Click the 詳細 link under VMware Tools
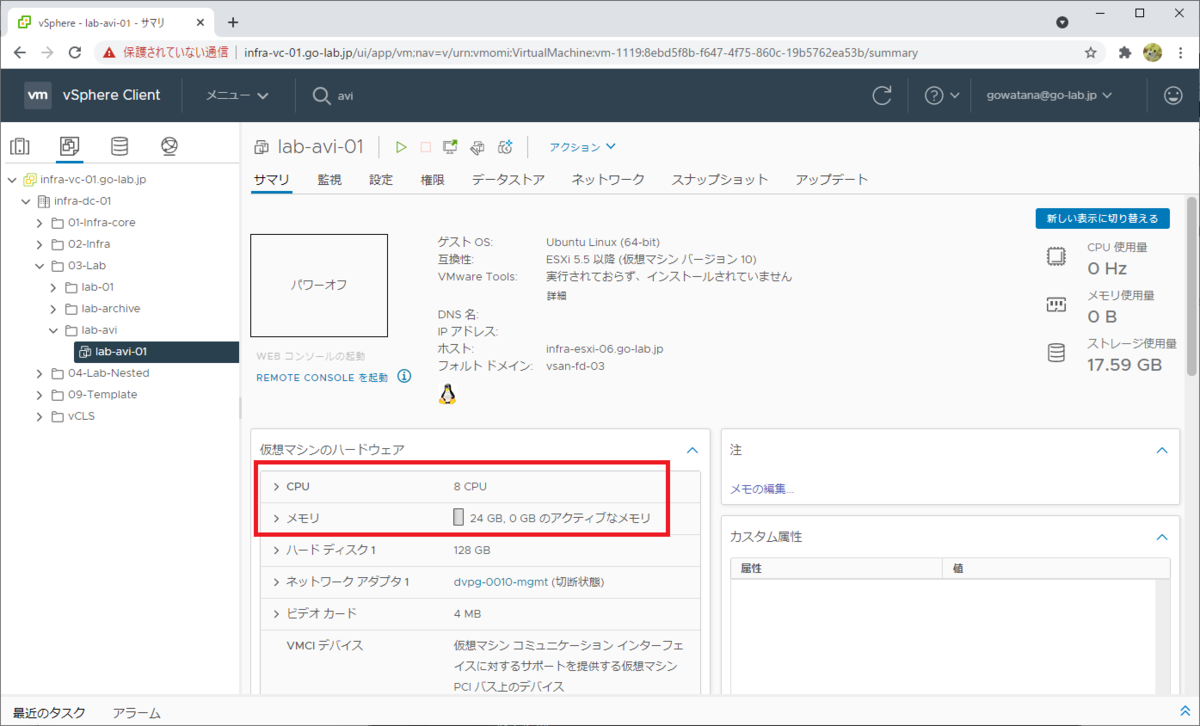1200x726 pixels. 557,295
